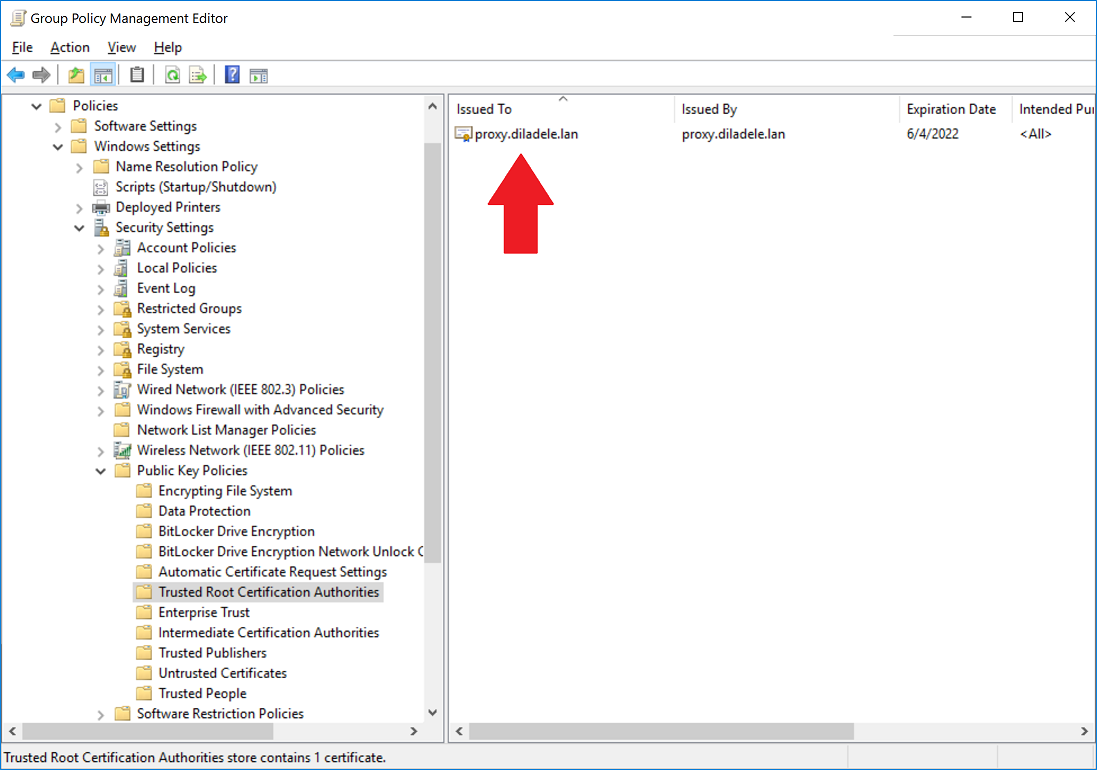1097x770 pixels.
Task: Click the Restricted Groups folder-lock icon
Action: tap(123, 308)
